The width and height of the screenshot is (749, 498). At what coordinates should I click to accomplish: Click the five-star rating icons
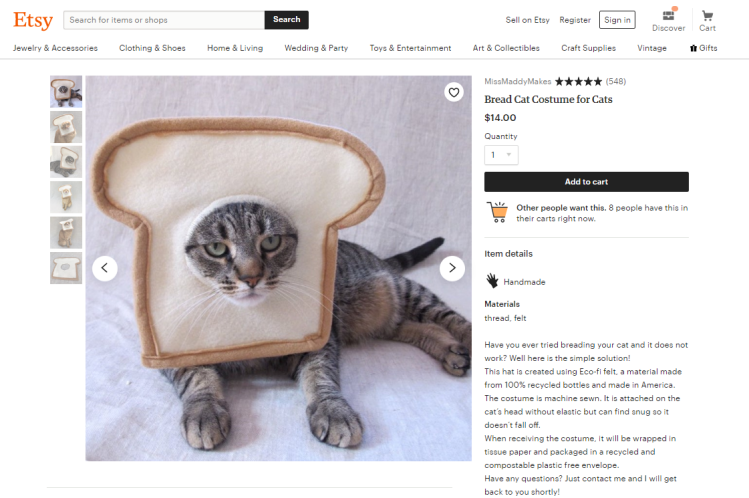(x=578, y=81)
